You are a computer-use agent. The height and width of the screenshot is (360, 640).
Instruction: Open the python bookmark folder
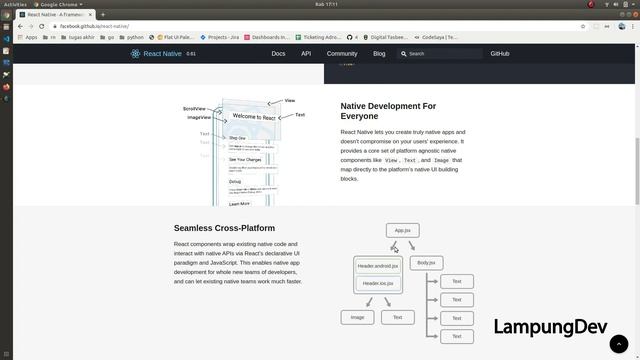[x=131, y=37]
